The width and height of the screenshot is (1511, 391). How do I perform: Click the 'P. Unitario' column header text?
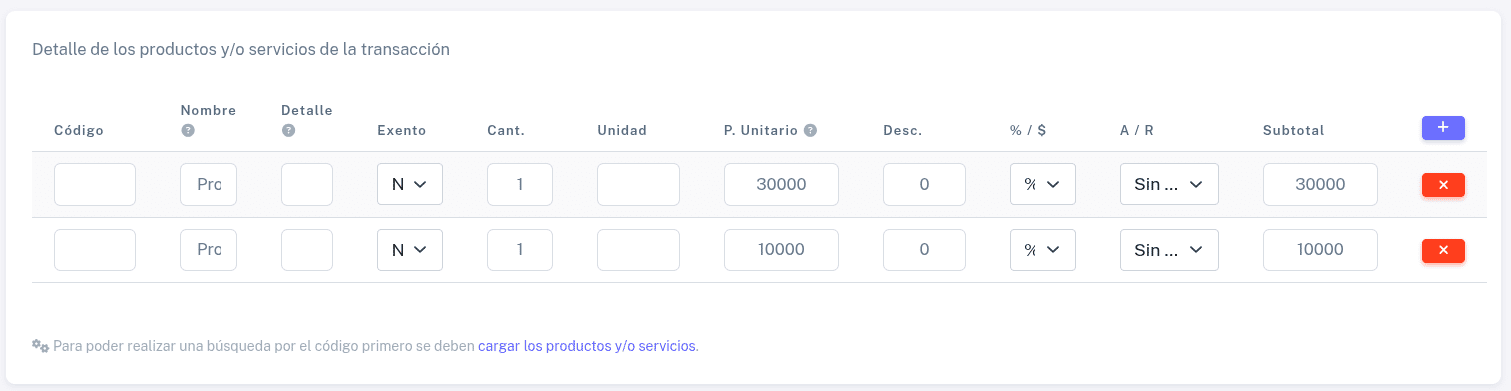pos(761,130)
